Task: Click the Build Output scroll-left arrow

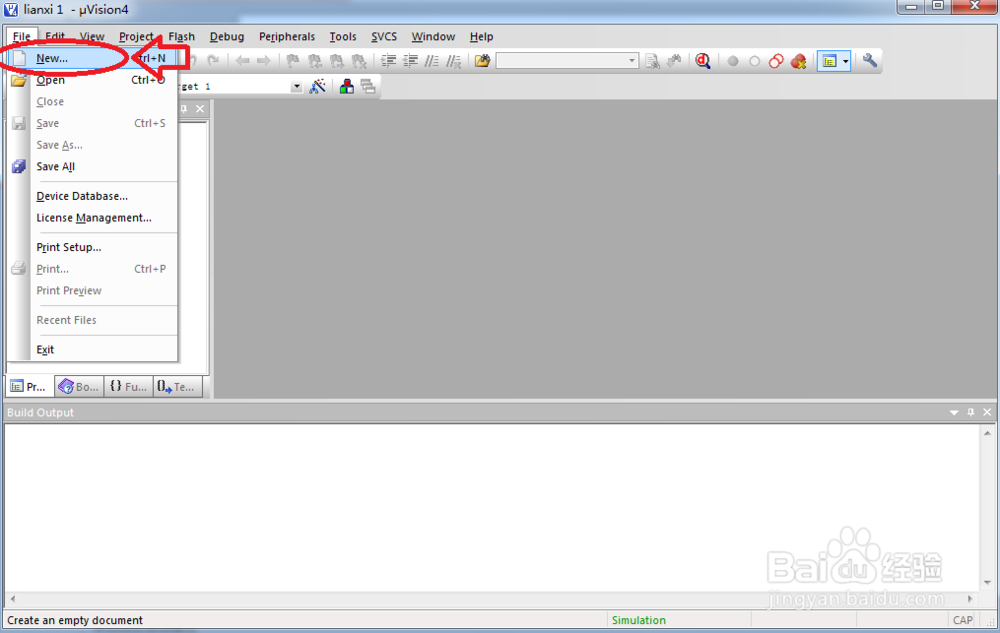Action: pyautogui.click(x=13, y=599)
